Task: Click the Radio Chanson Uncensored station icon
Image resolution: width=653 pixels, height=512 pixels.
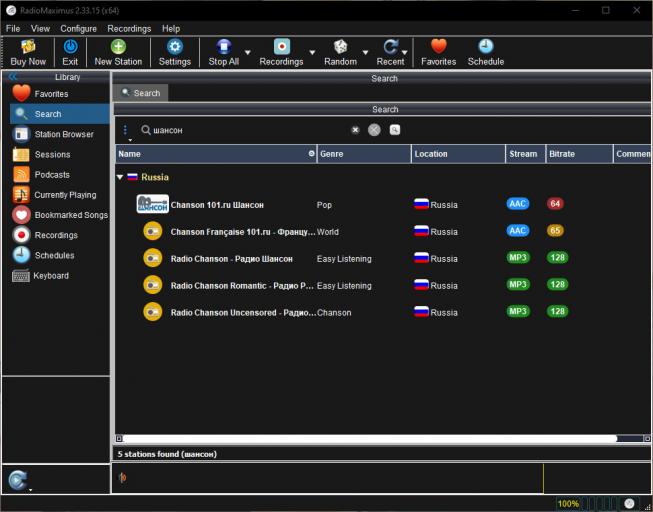Action: point(153,312)
